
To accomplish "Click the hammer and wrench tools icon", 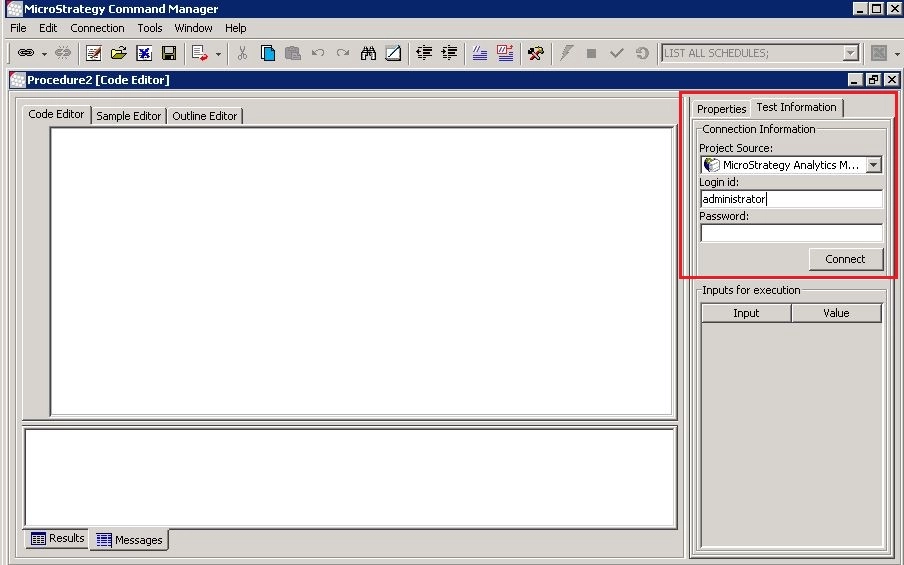I will (535, 53).
